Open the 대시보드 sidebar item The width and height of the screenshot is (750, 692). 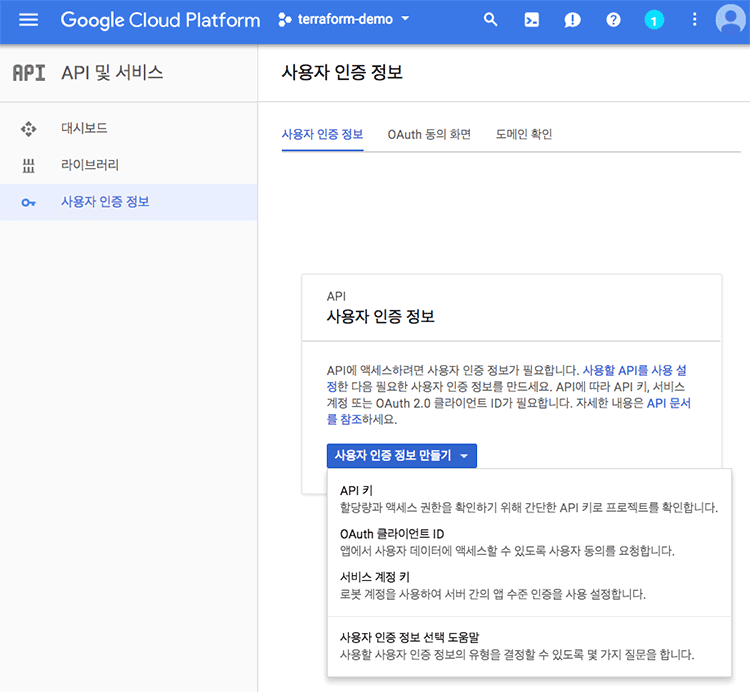129,128
